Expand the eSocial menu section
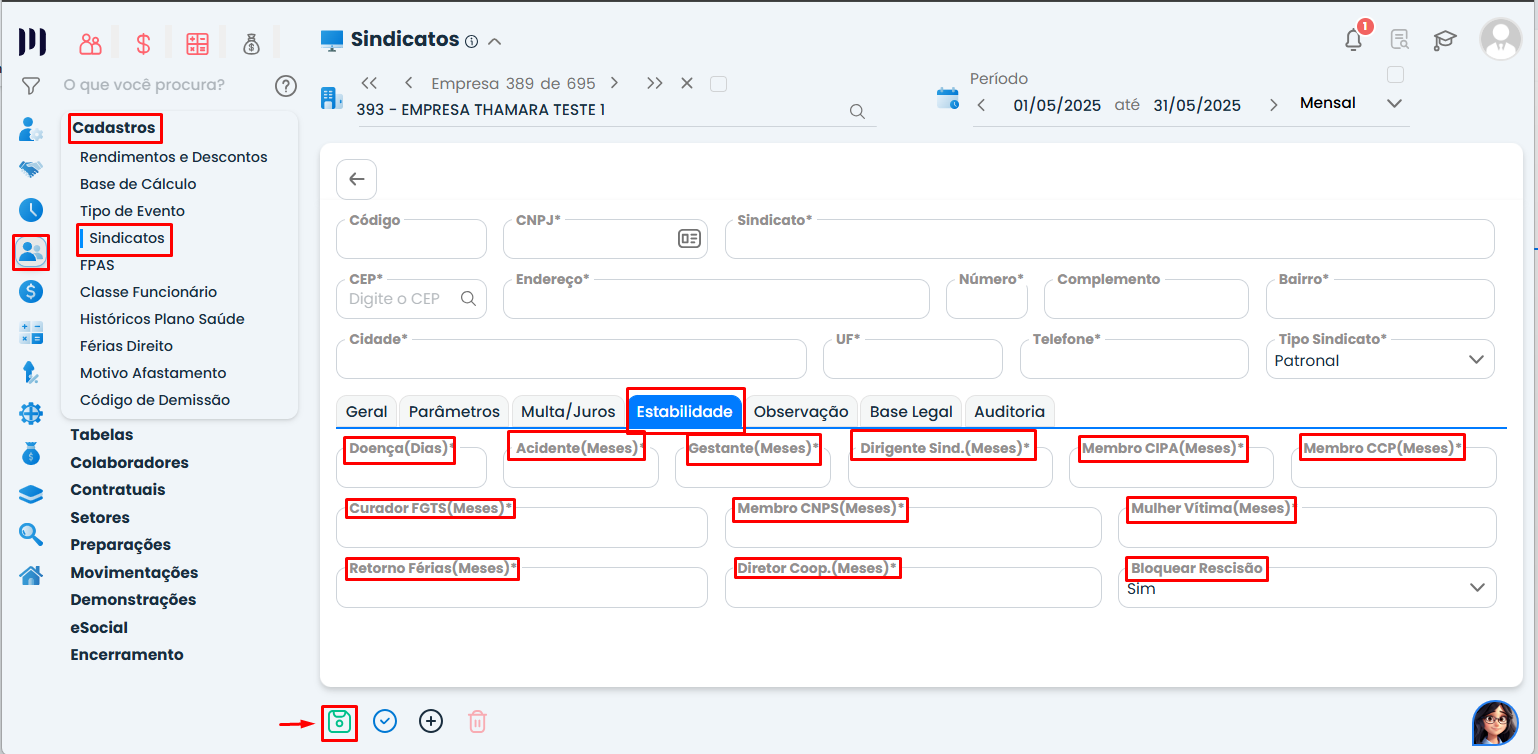The width and height of the screenshot is (1538, 754). [x=99, y=628]
